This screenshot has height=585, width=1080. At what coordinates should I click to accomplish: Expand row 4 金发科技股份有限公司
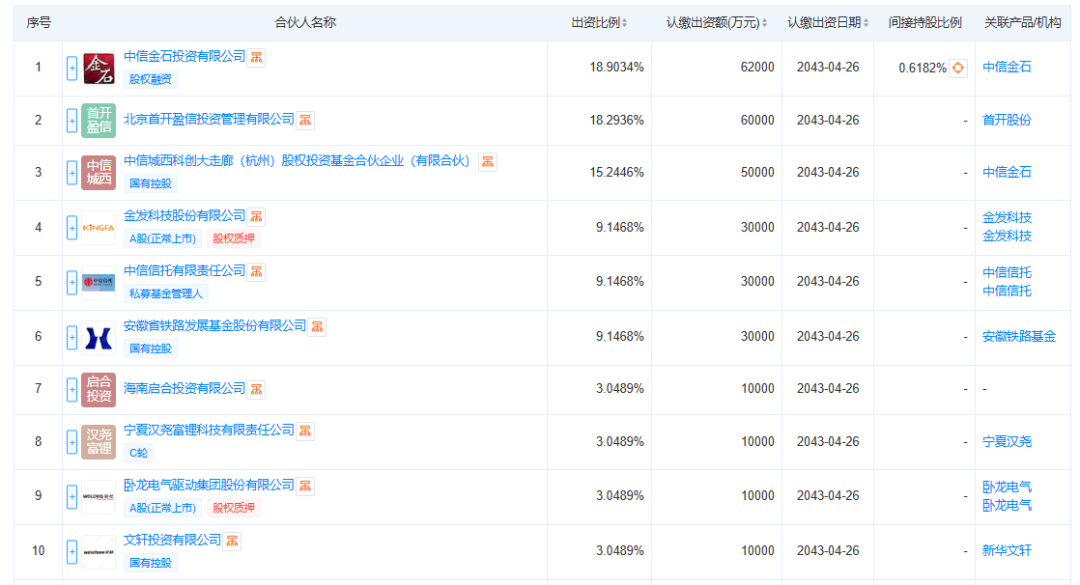point(72,228)
